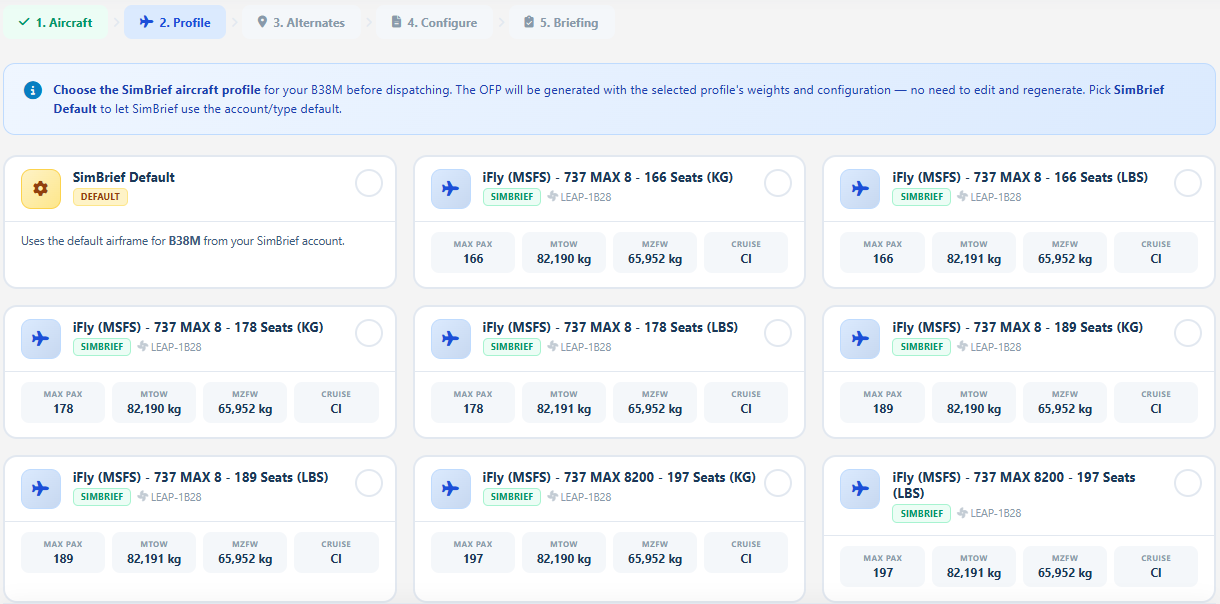The image size is (1220, 604).
Task: Click the airplane icon on the Profile step
Action: coord(147,22)
